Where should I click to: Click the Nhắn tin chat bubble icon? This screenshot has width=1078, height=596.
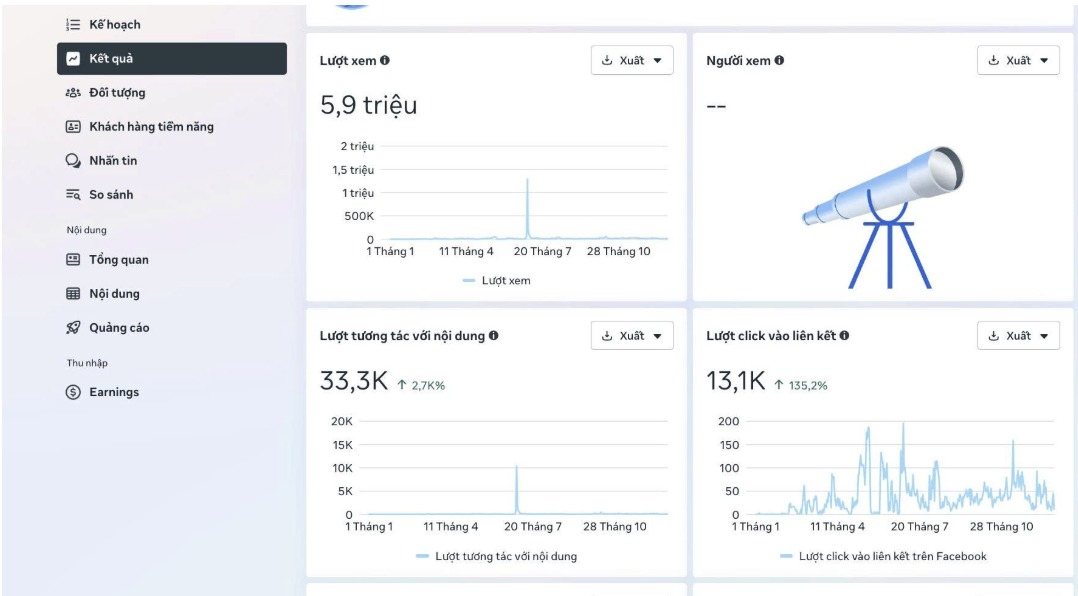73,161
